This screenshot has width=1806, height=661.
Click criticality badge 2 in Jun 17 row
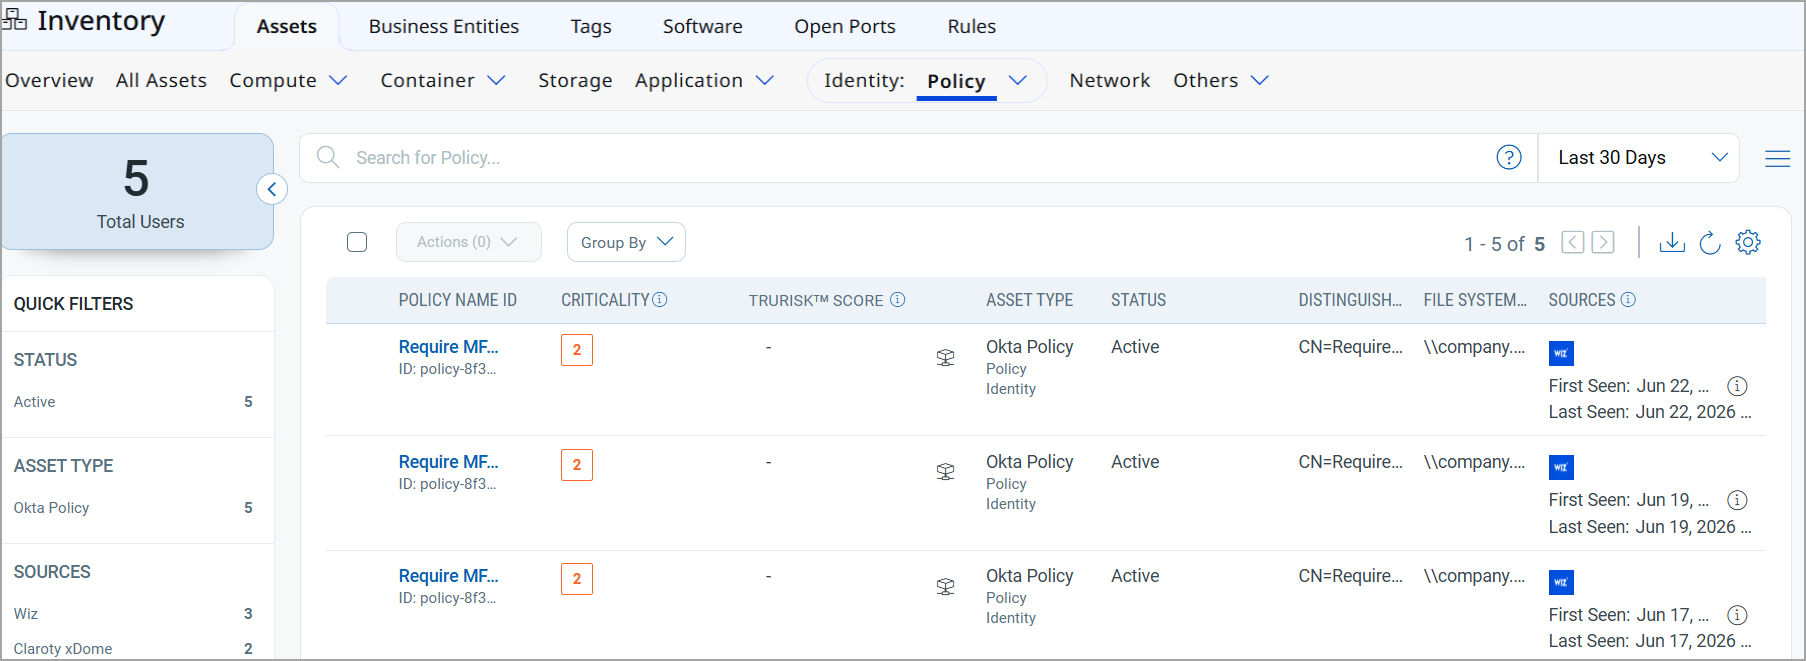577,579
